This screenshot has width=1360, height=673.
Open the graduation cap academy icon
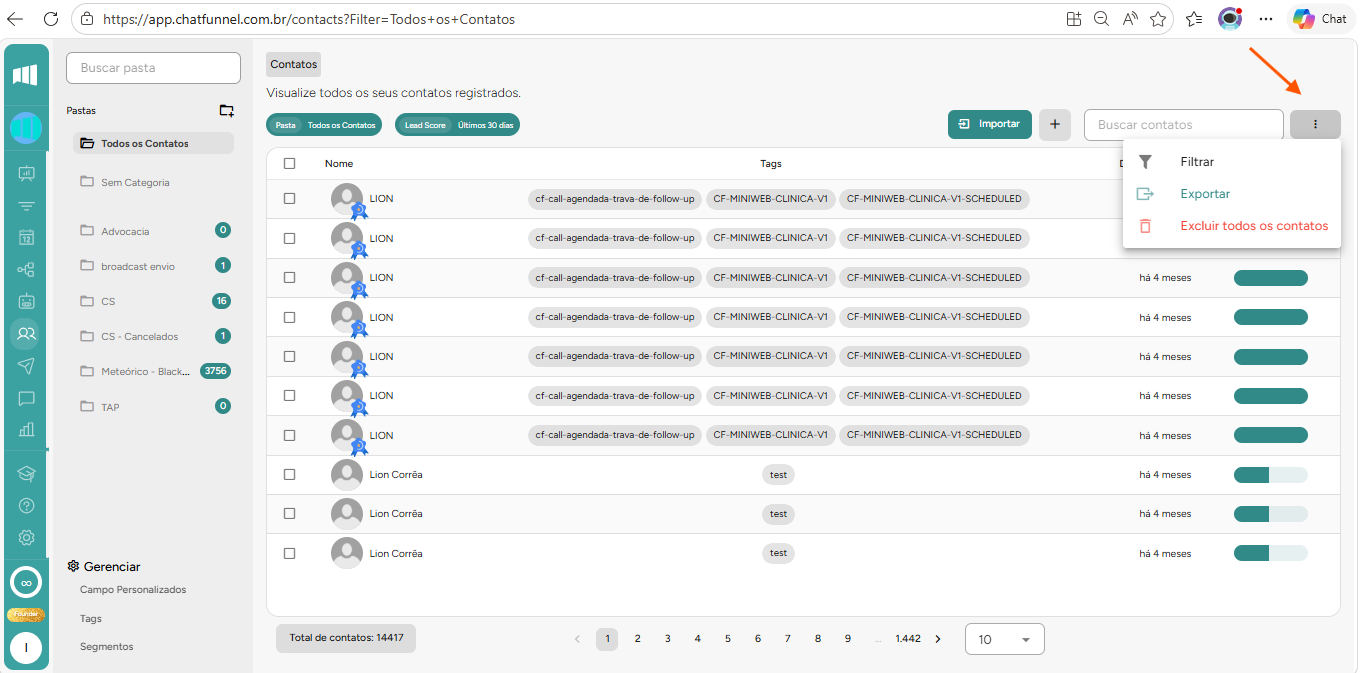pos(26,473)
